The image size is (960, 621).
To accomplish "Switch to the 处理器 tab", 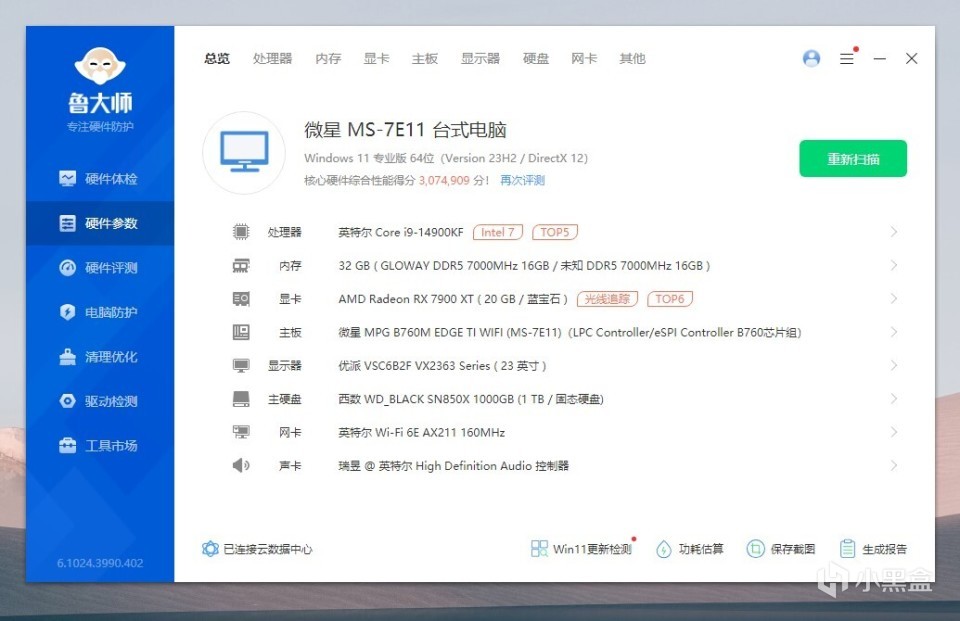I will coord(272,59).
